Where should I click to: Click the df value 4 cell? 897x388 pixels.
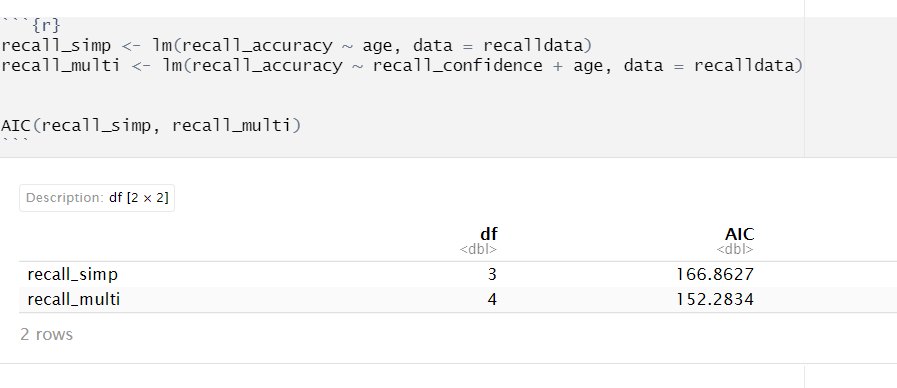492,299
